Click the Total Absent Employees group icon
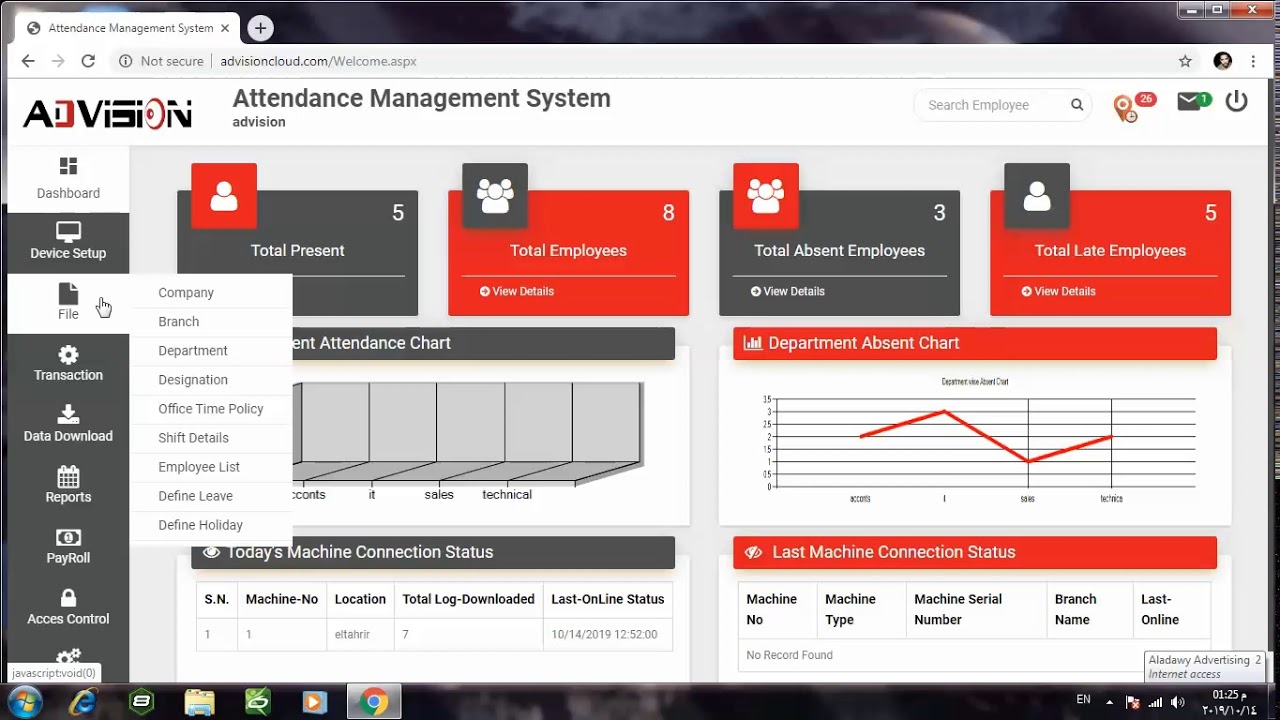Screen dimensions: 1280x720 (x=766, y=196)
